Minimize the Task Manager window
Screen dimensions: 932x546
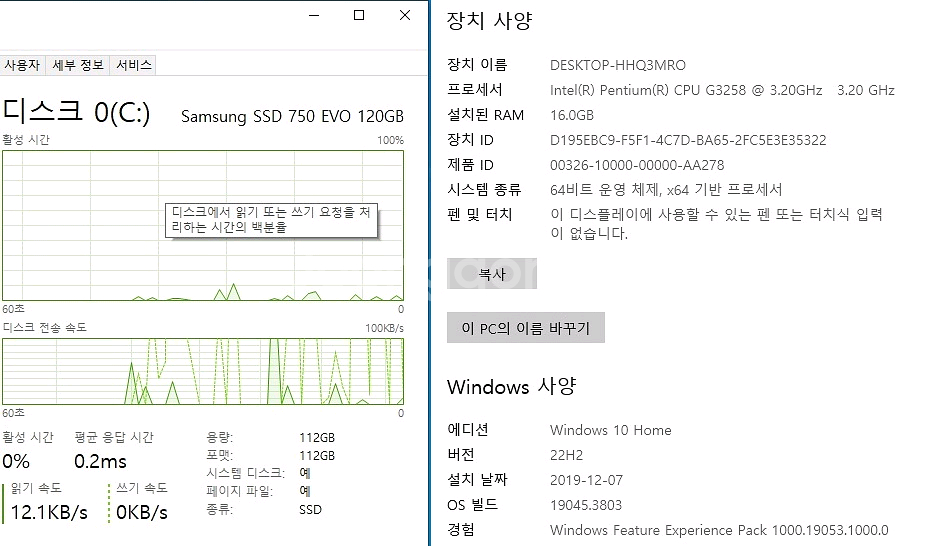click(x=314, y=15)
